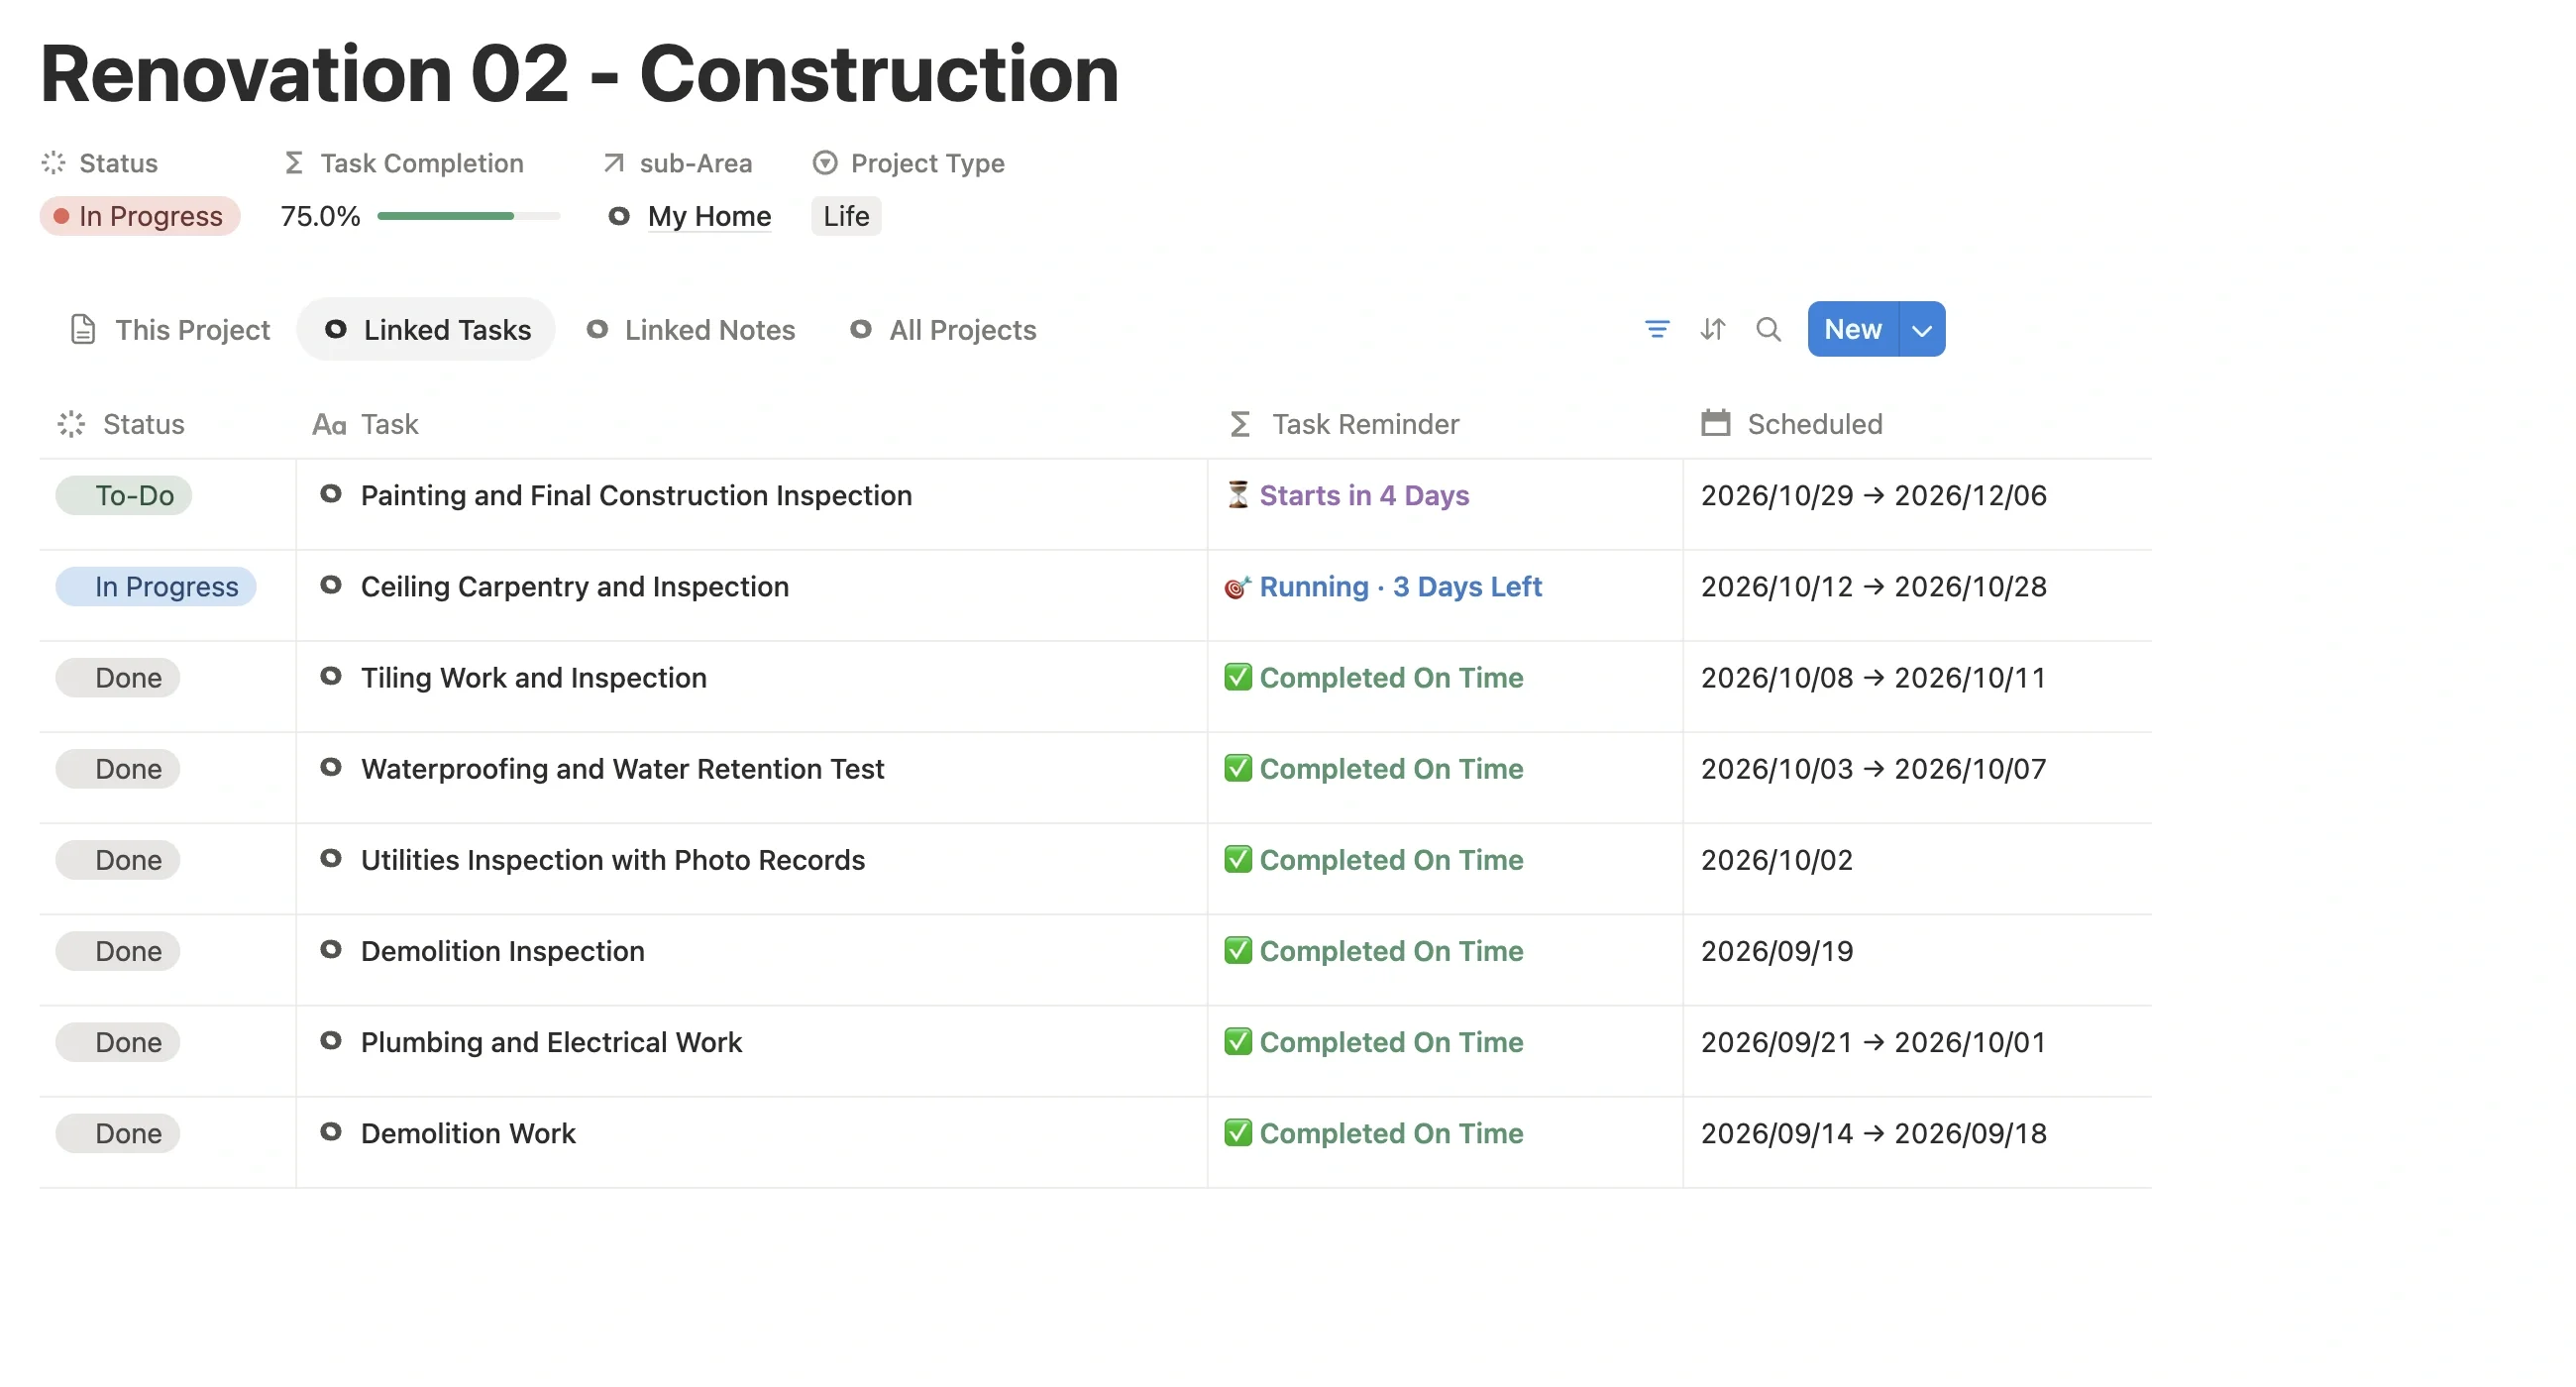This screenshot has height=1387, width=2576.
Task: Click the Status column header
Action: [x=121, y=424]
